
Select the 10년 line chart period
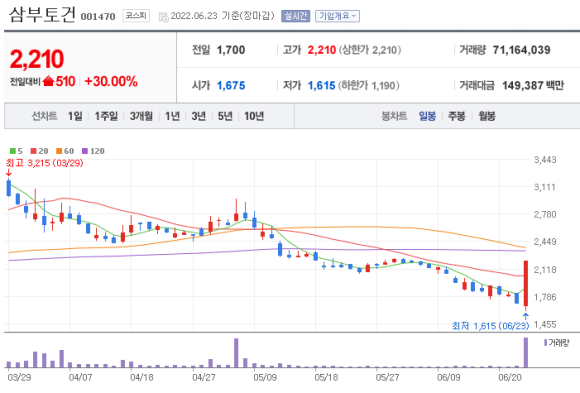point(254,116)
